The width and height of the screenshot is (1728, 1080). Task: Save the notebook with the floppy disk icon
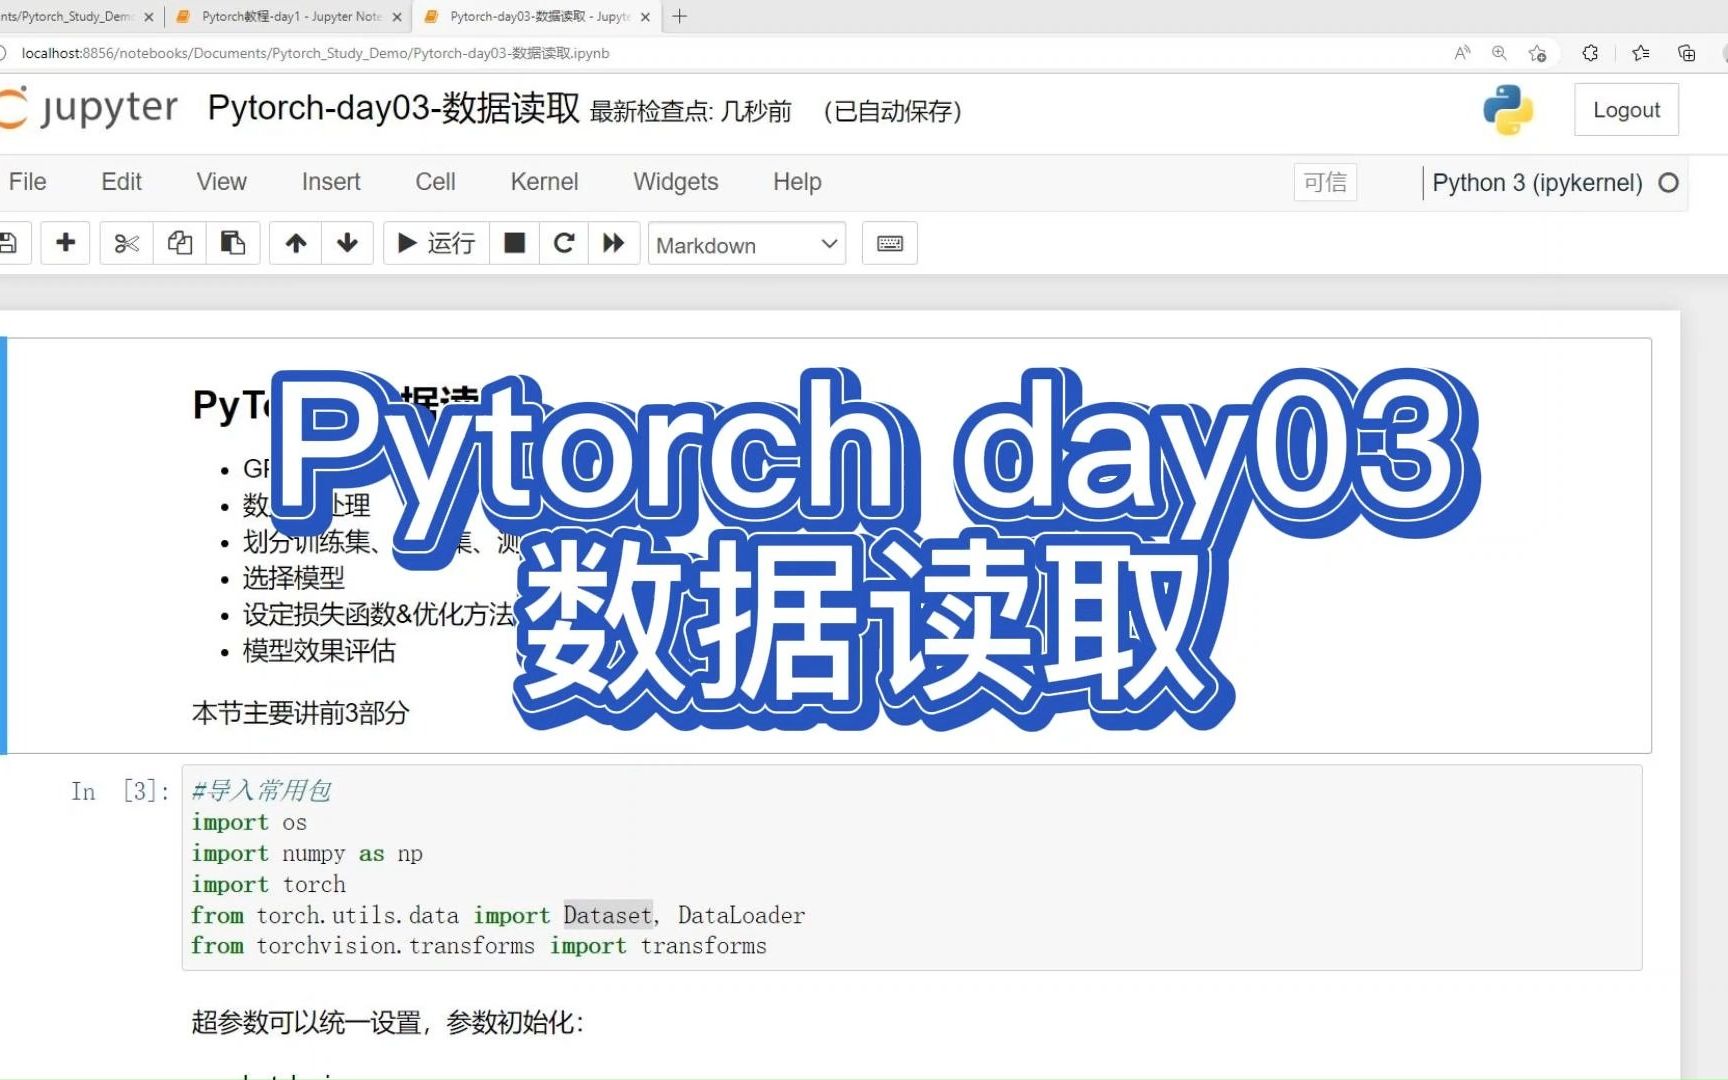(x=9, y=243)
